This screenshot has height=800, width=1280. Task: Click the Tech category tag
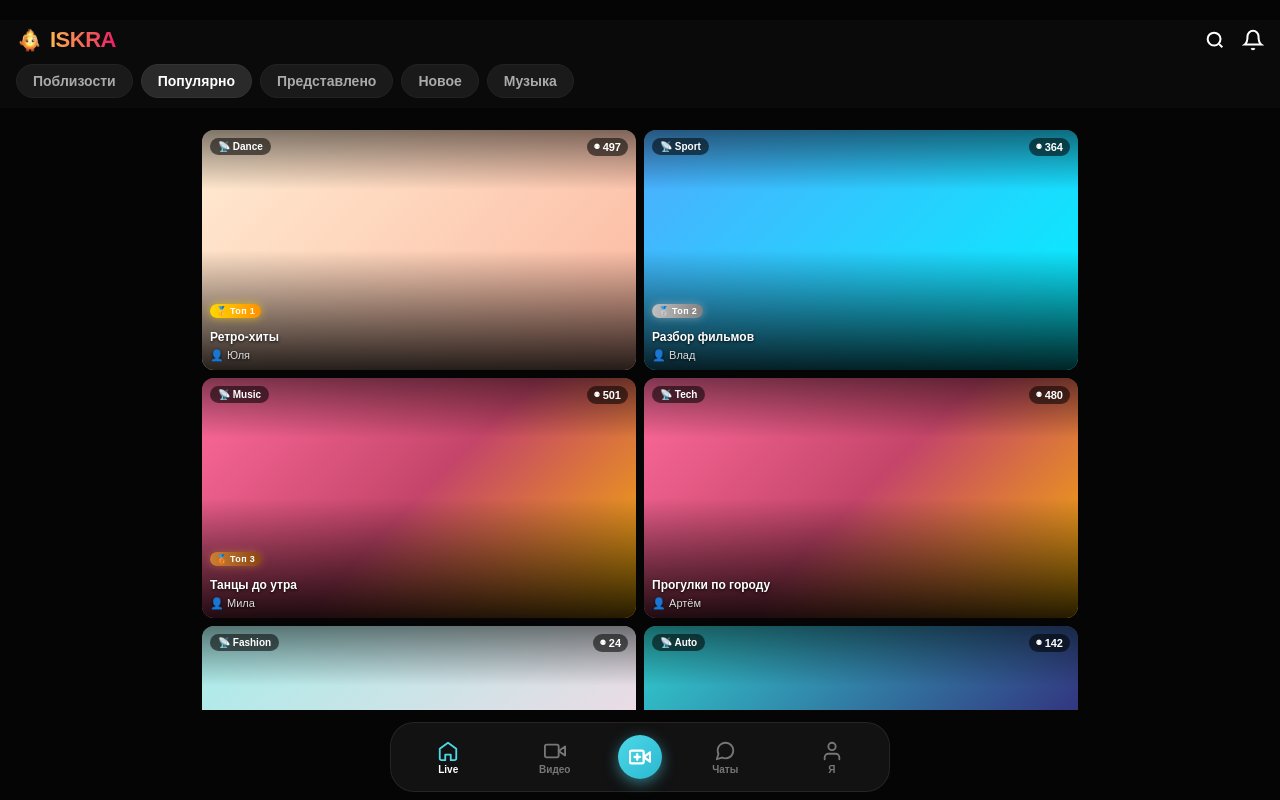678,394
